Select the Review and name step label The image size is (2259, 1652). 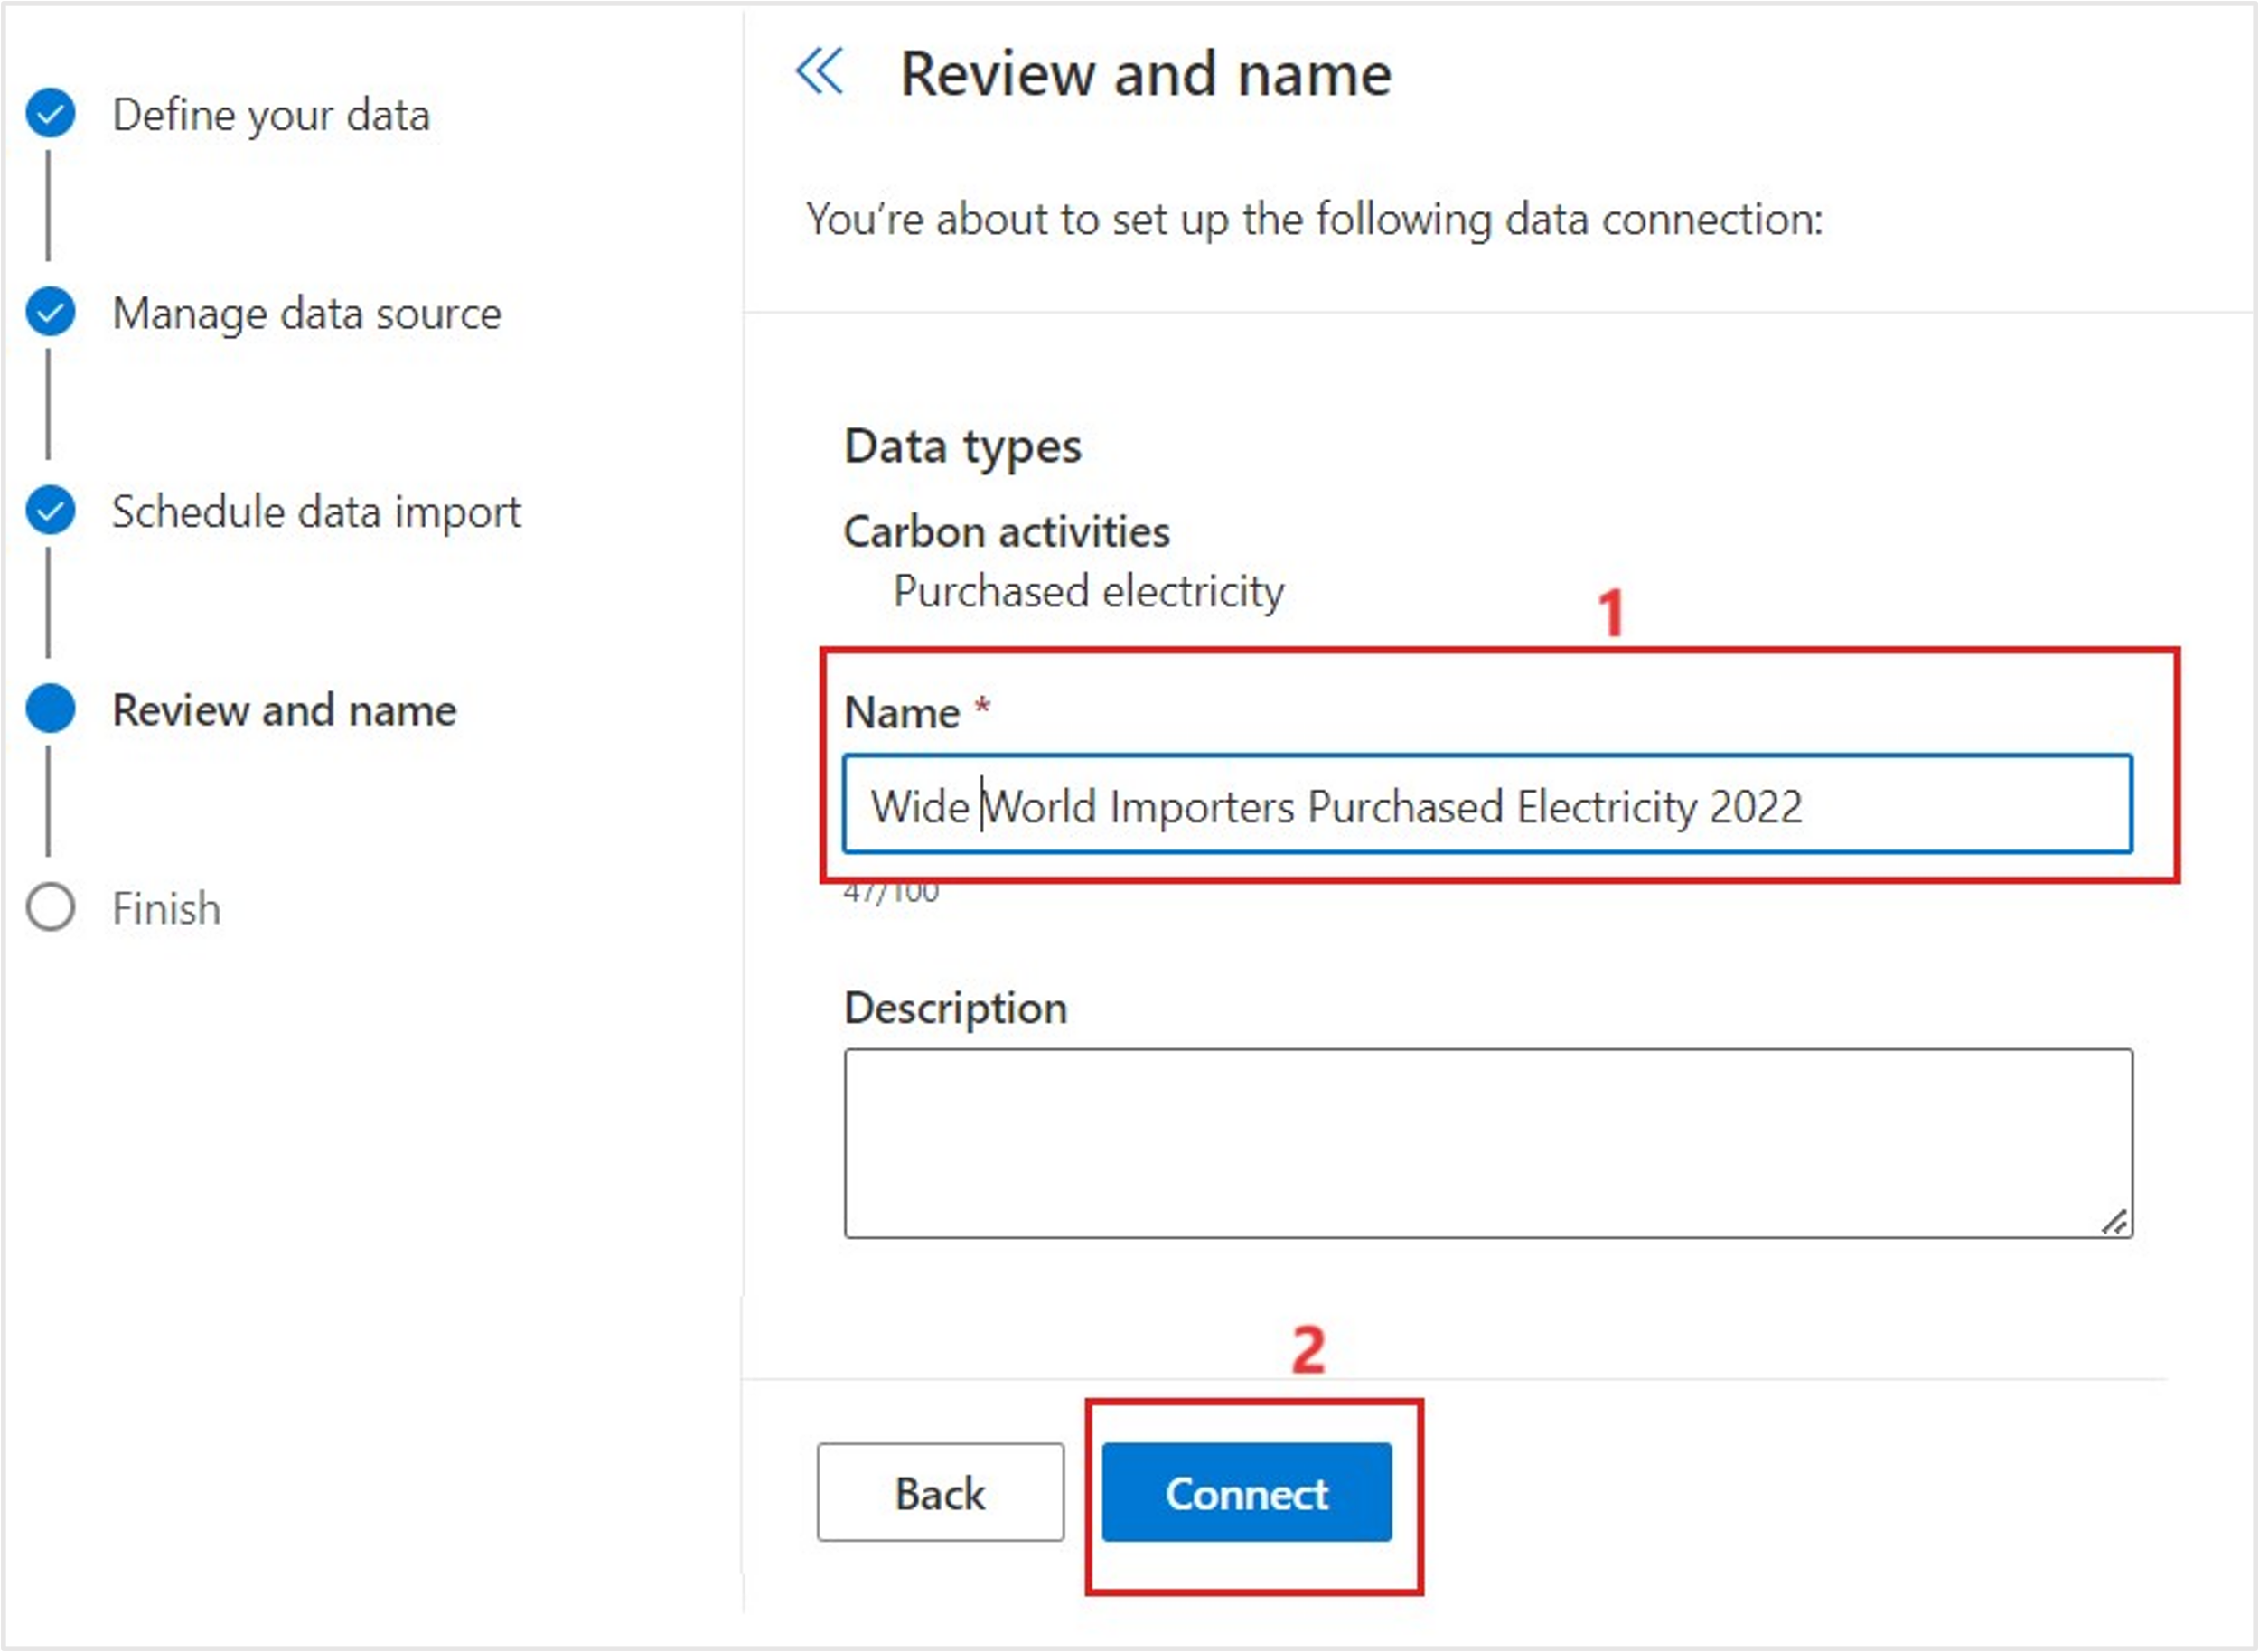[x=284, y=710]
